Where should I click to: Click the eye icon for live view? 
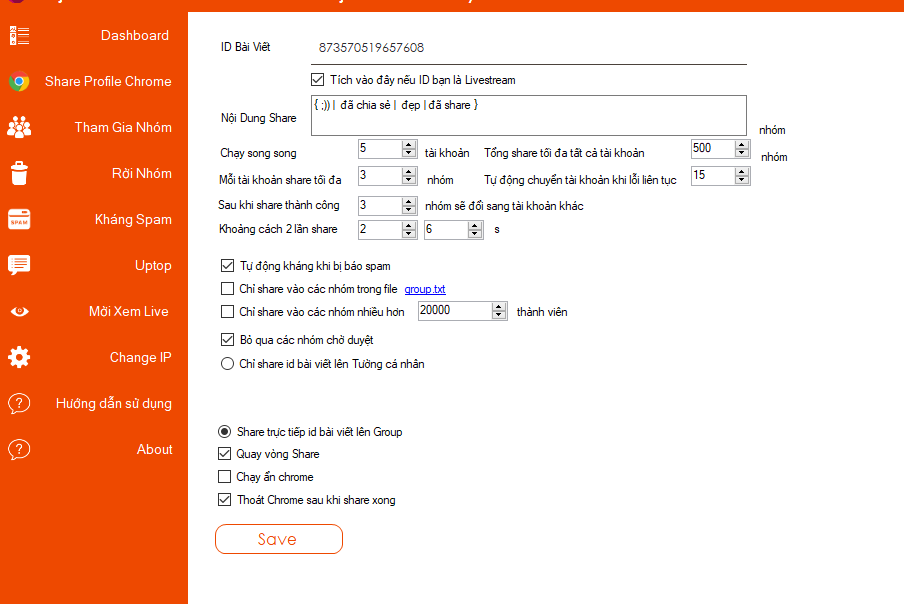point(19,312)
